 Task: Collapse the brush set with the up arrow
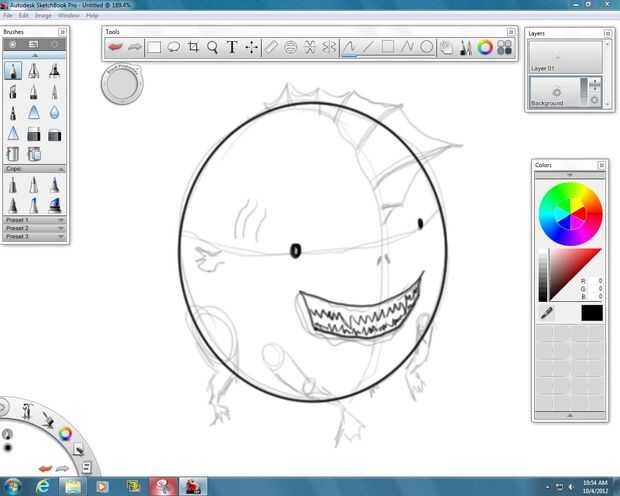pos(34,56)
